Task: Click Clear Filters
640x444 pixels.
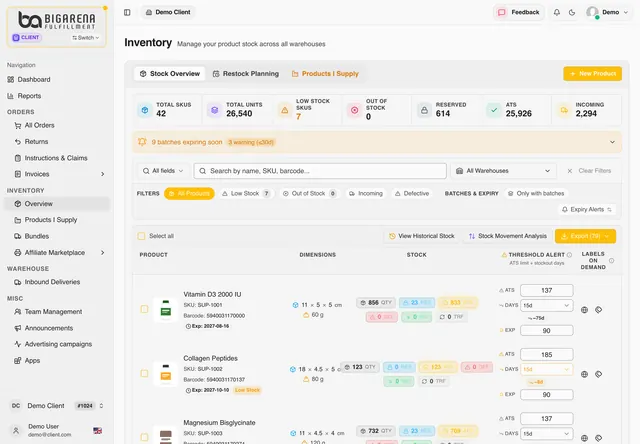Action: [589, 171]
